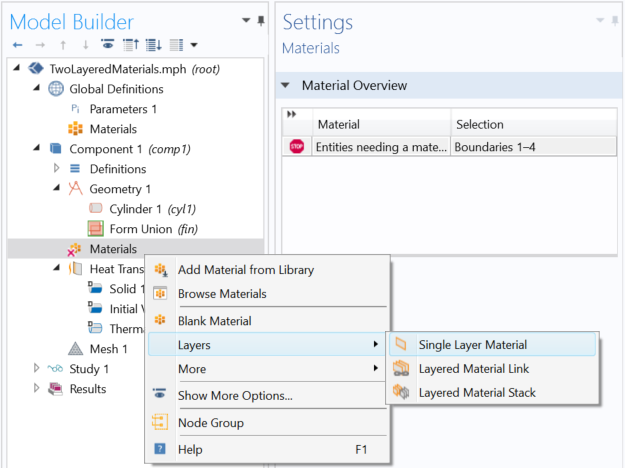The width and height of the screenshot is (625, 468).
Task: Open the Model Builder panel menu arrow
Action: (x=246, y=20)
